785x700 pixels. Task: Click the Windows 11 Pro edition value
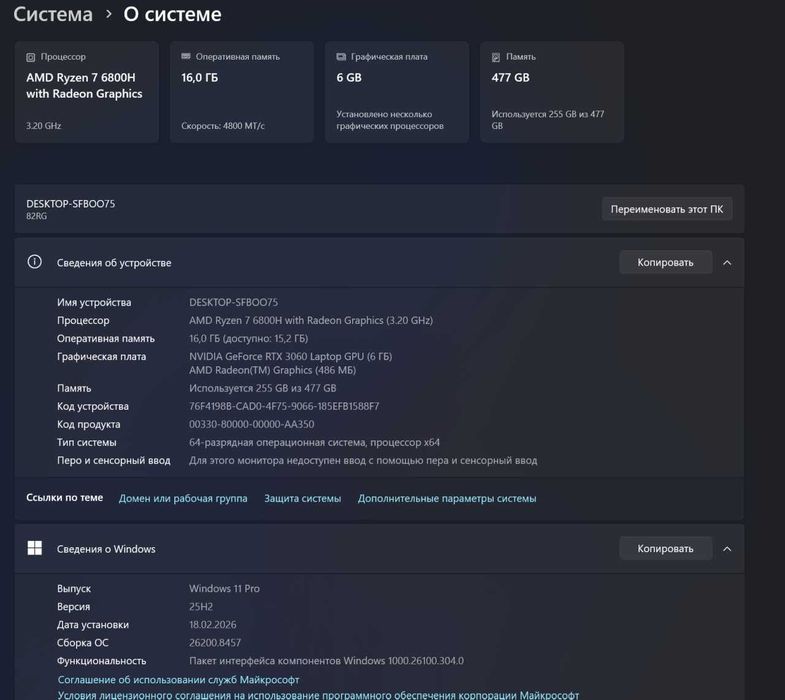pos(224,588)
